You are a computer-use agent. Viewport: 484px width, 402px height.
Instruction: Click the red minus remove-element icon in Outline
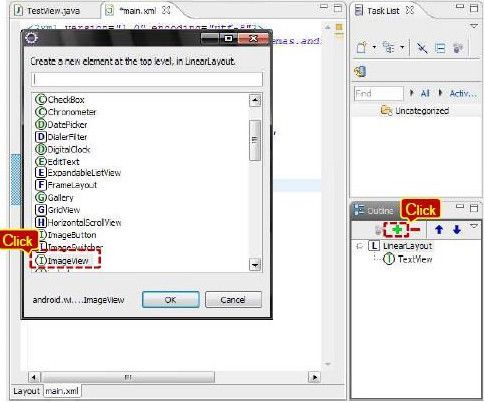[415, 229]
